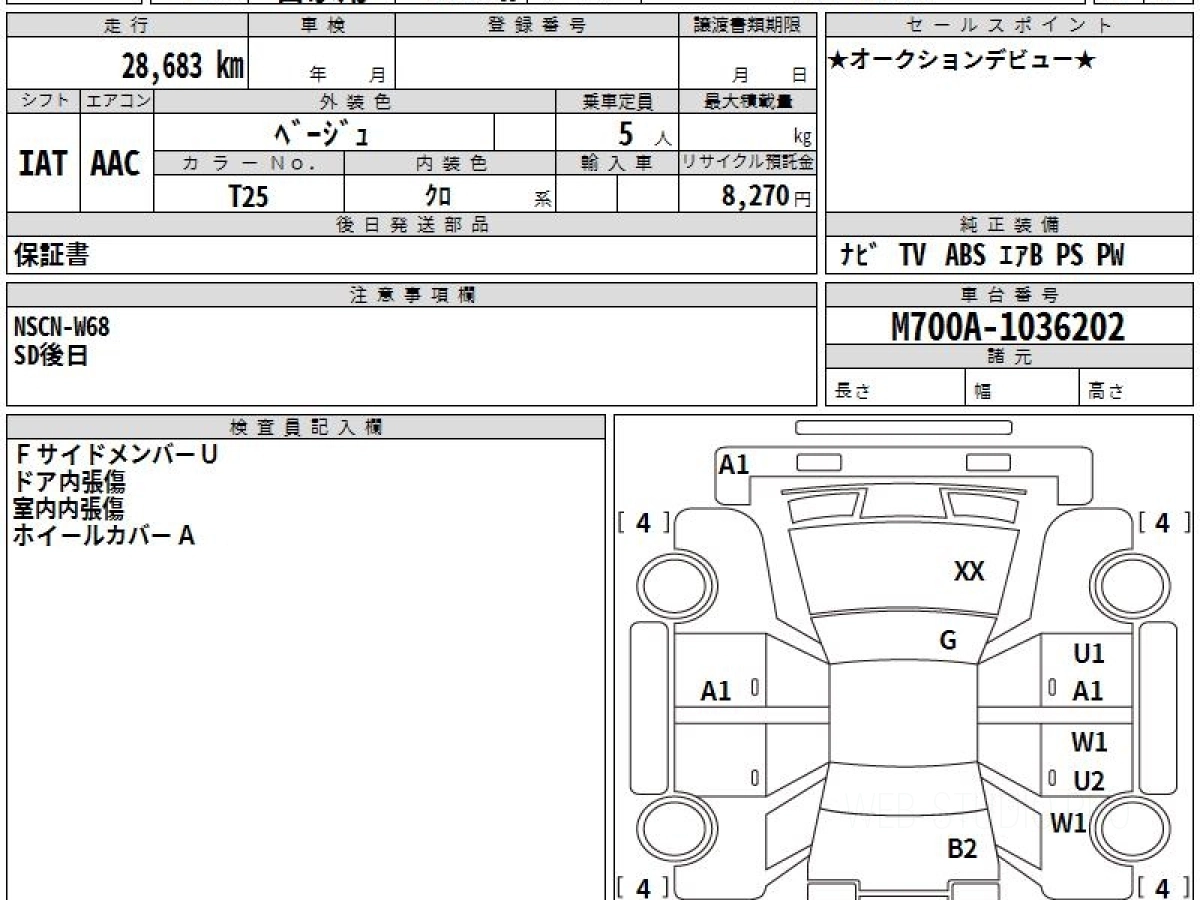The height and width of the screenshot is (900, 1200).
Task: Click the カラーNo. header cell
Action: 249,164
